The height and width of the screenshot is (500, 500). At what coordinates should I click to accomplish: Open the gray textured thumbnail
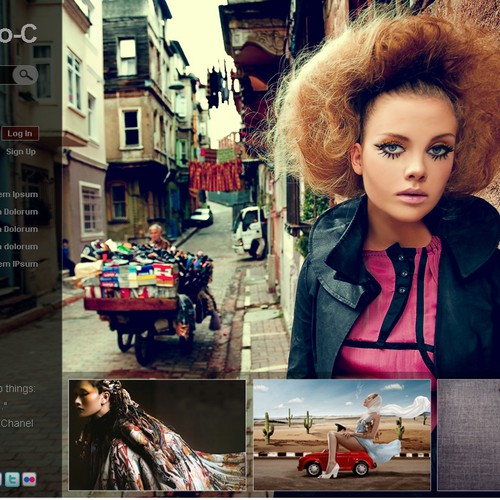point(469,435)
